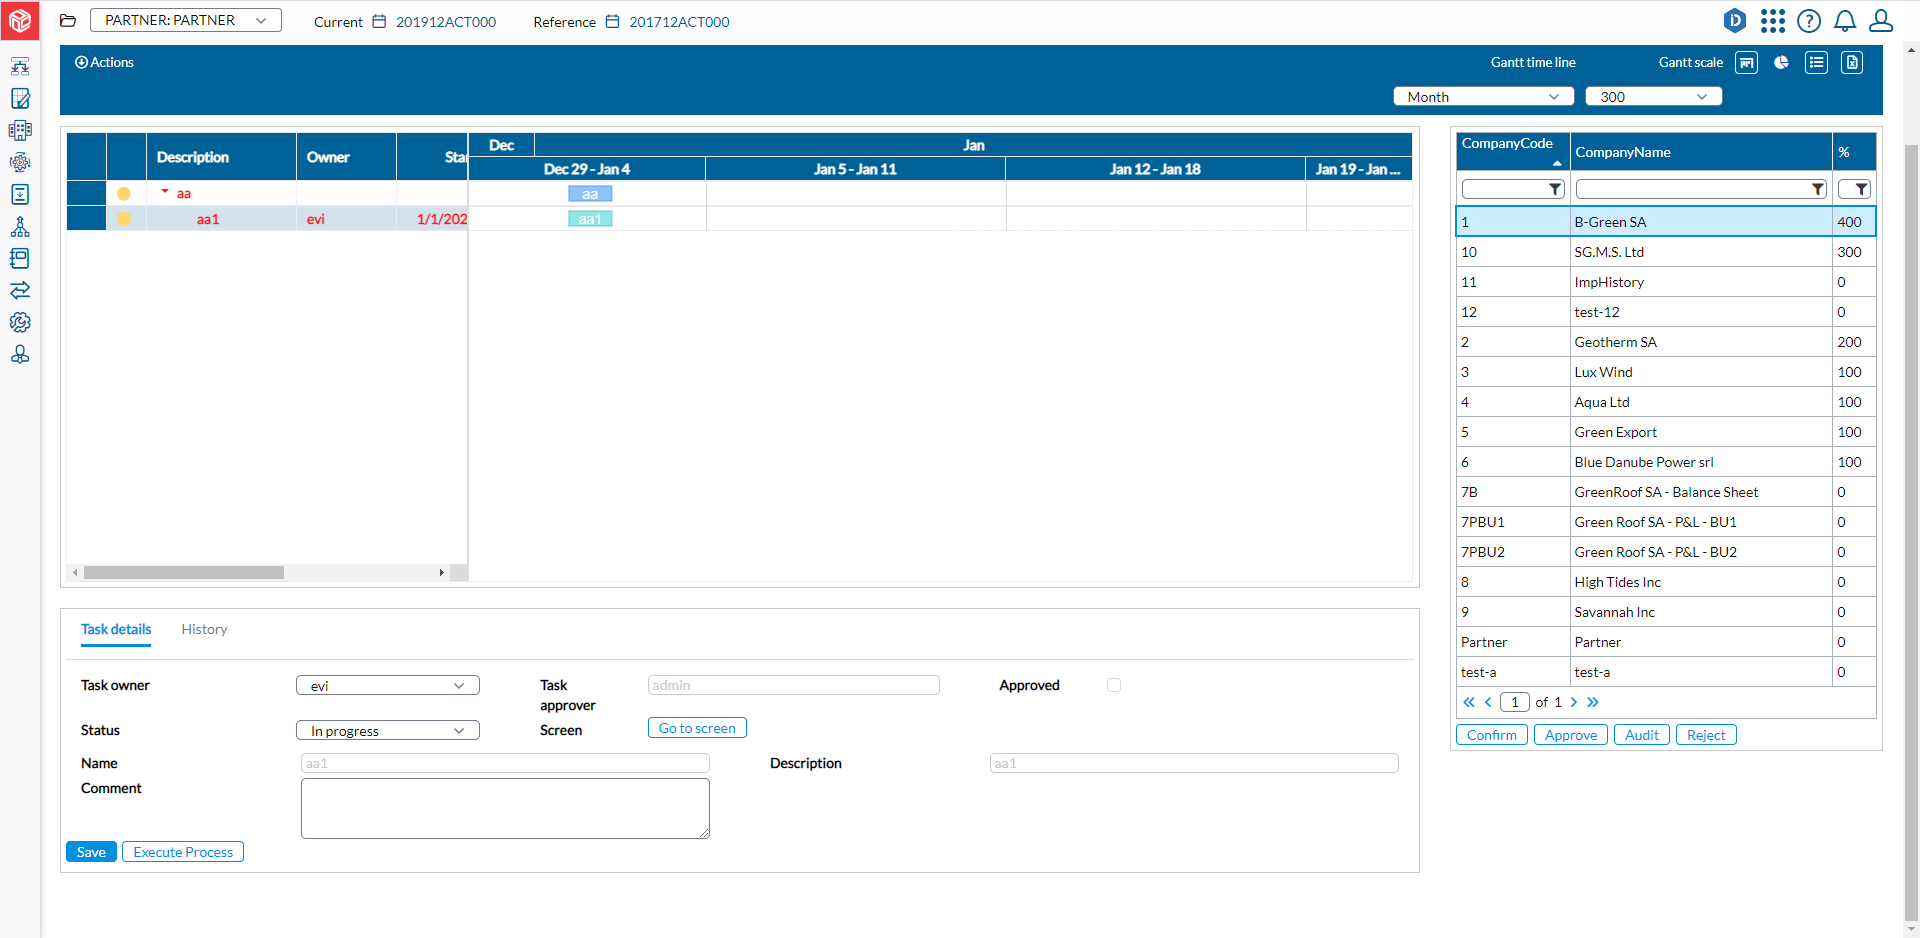Approve the selected company row

pyautogui.click(x=1570, y=734)
